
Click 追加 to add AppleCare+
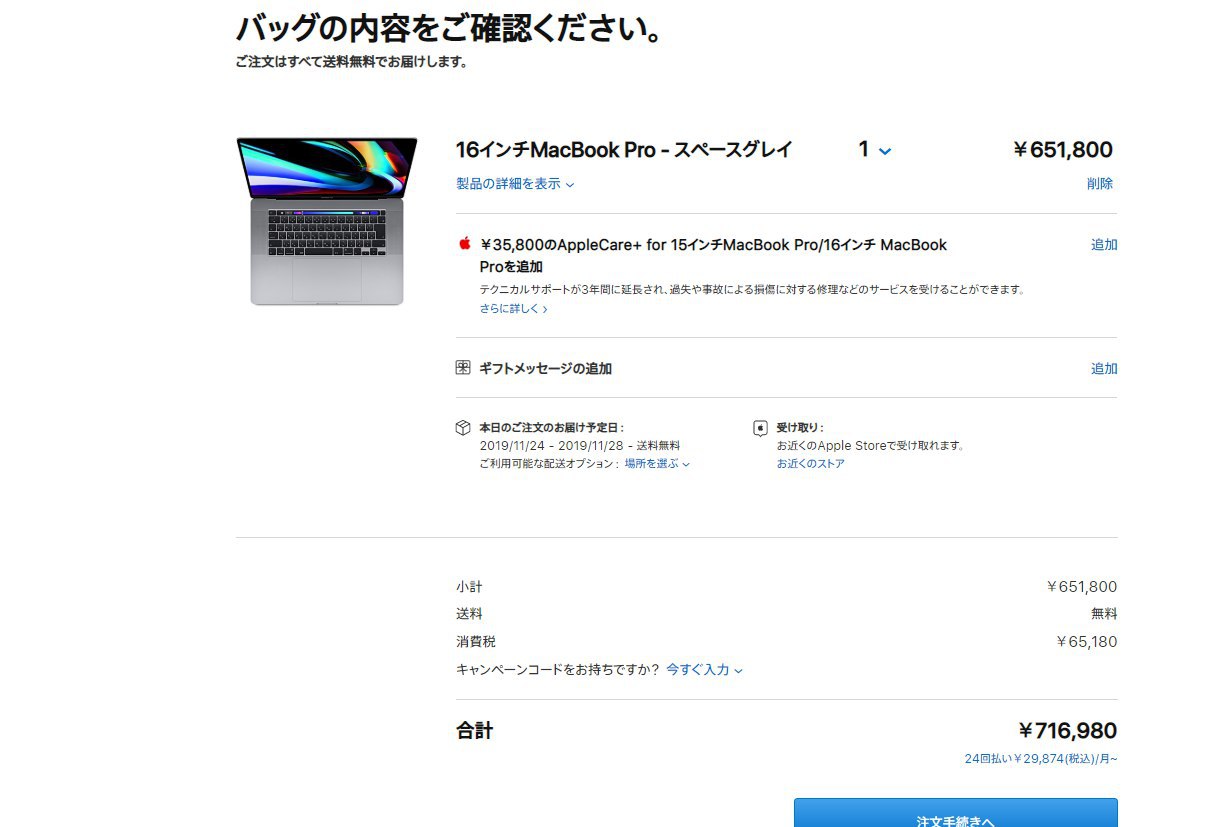click(1104, 245)
